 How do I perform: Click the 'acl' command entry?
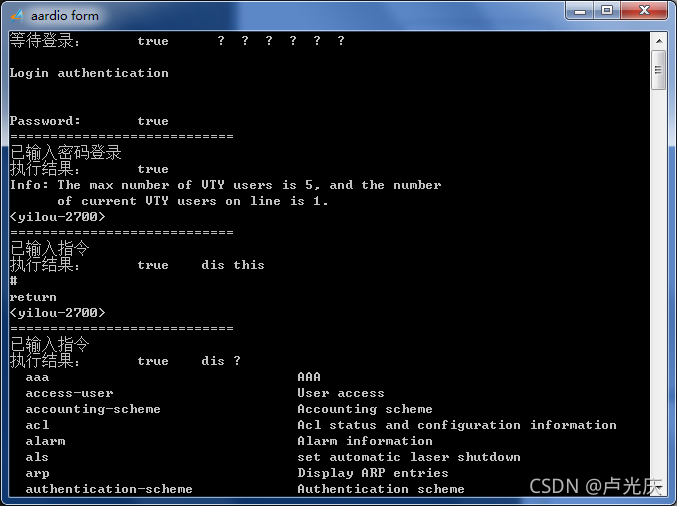point(37,425)
